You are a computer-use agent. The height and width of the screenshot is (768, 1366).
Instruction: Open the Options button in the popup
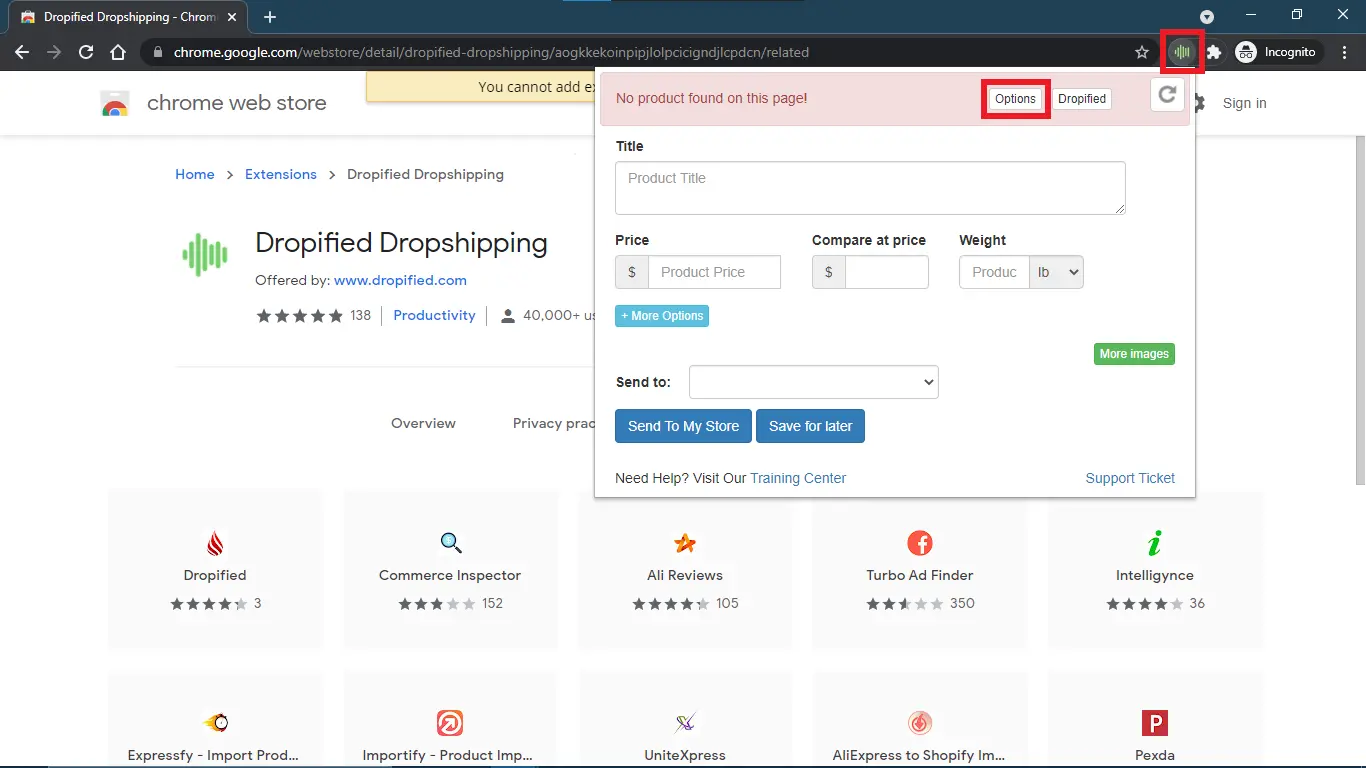[x=1015, y=99]
